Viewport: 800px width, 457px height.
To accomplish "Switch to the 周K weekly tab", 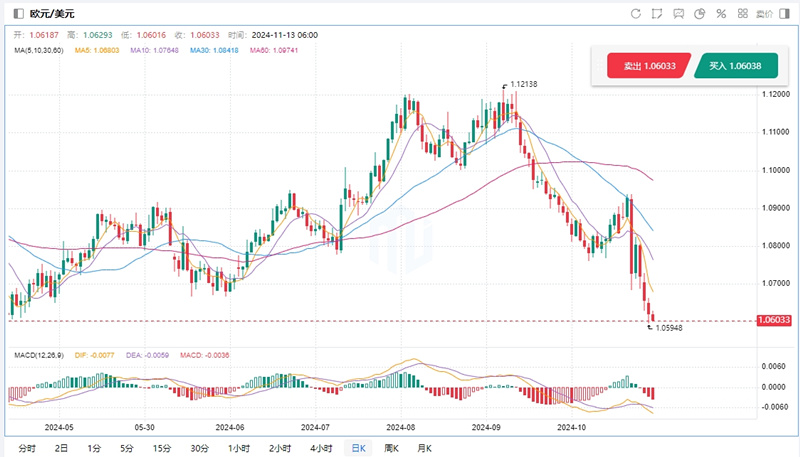I will (392, 447).
